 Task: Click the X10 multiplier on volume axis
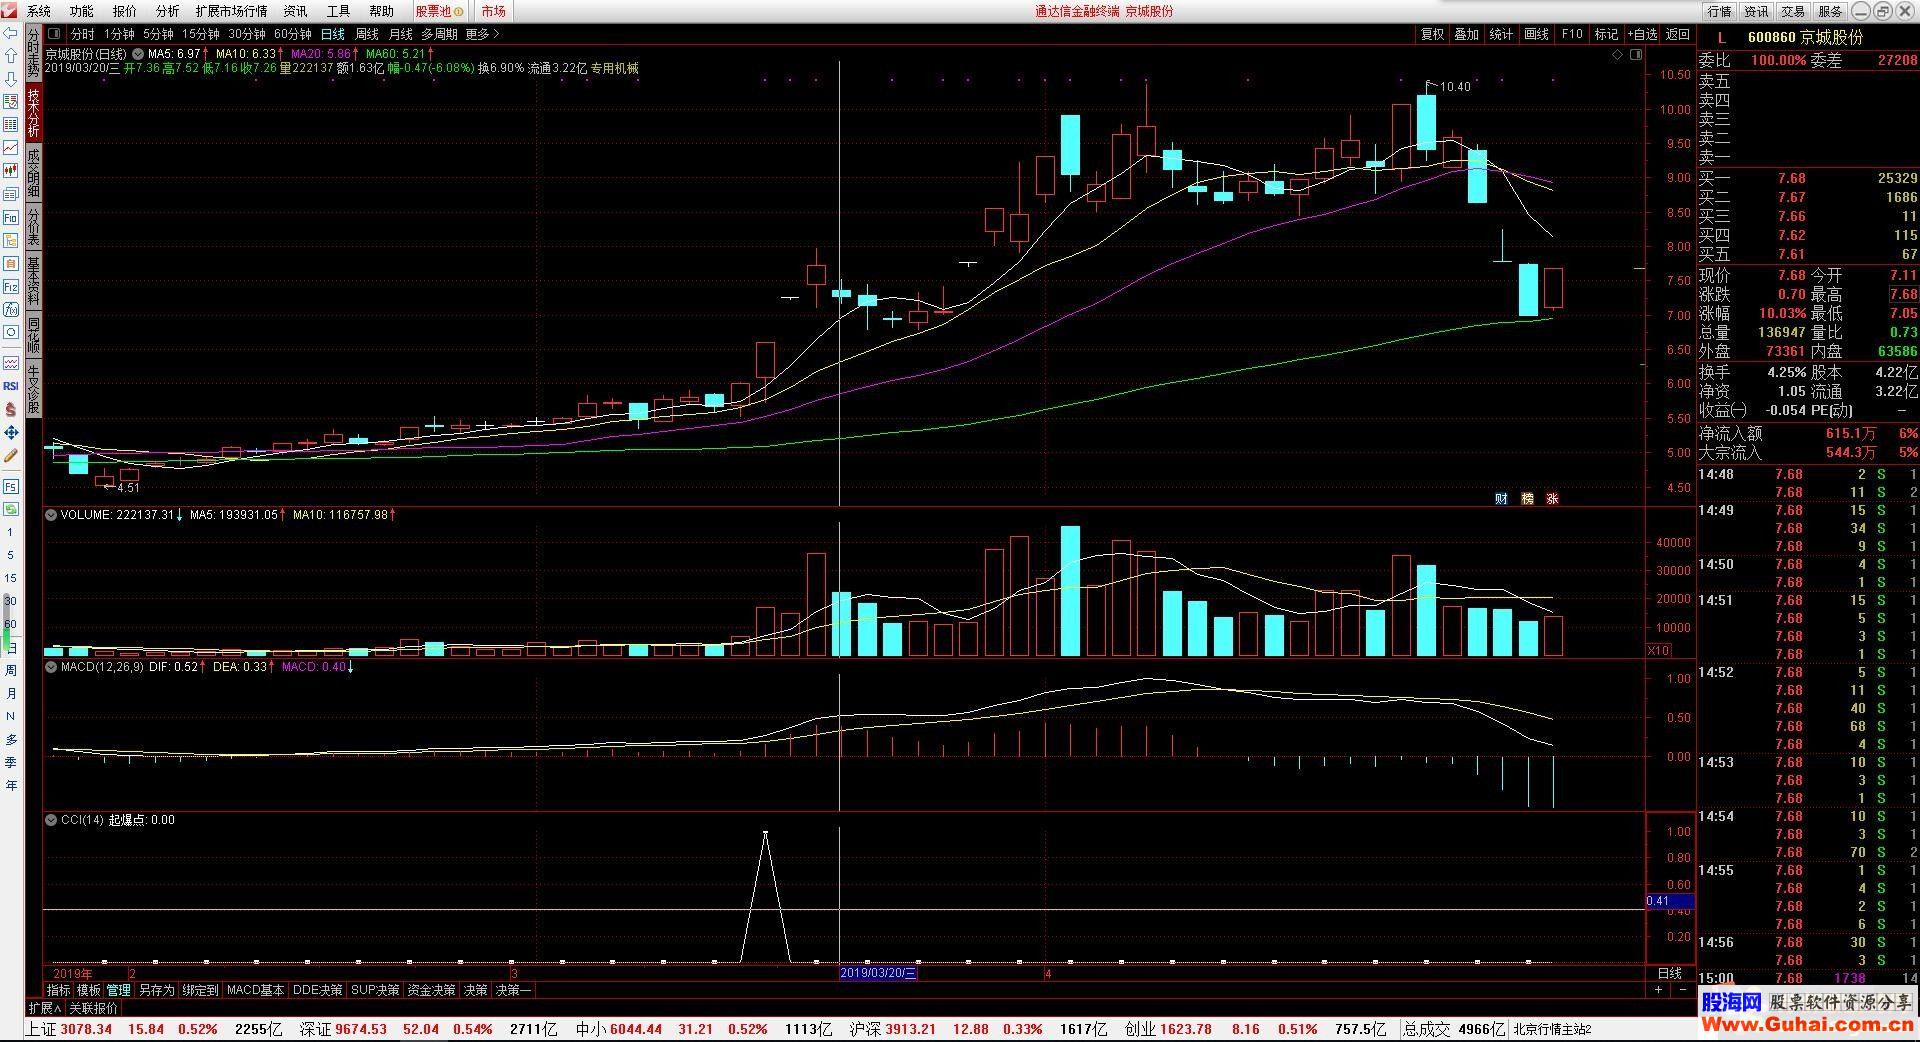click(1658, 651)
